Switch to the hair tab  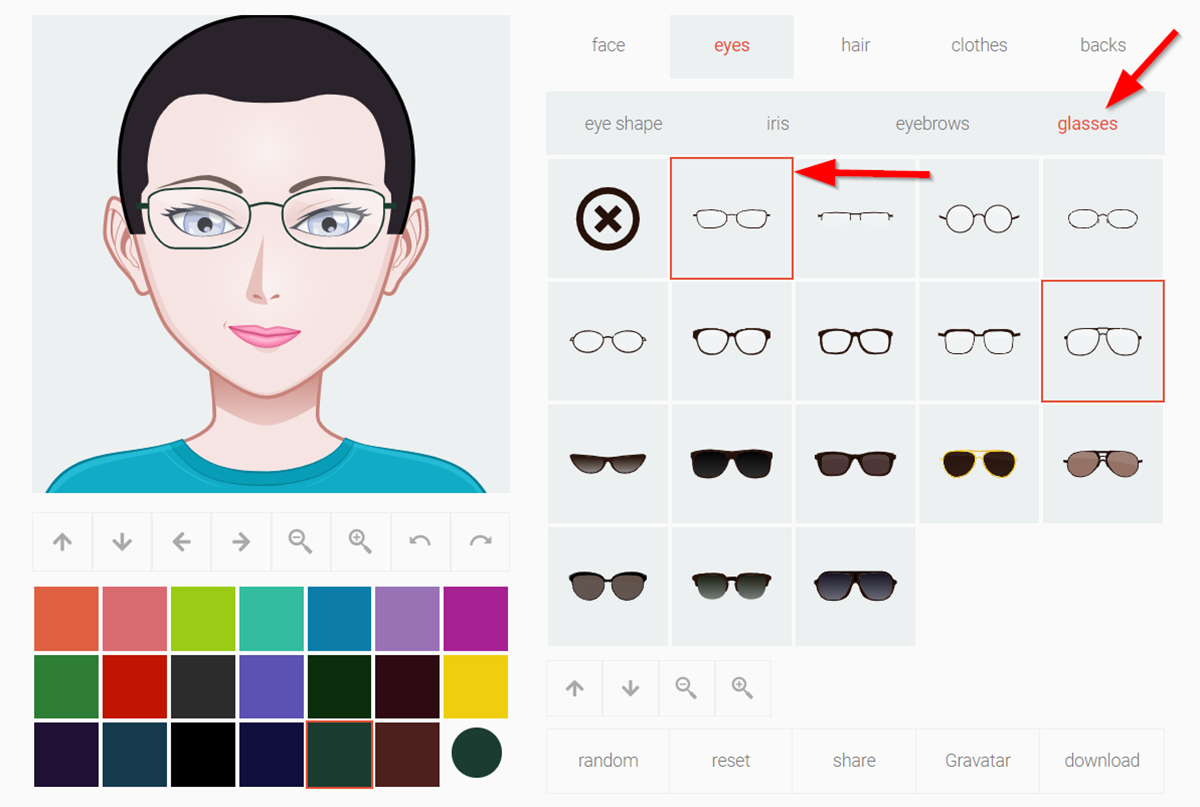[x=855, y=45]
